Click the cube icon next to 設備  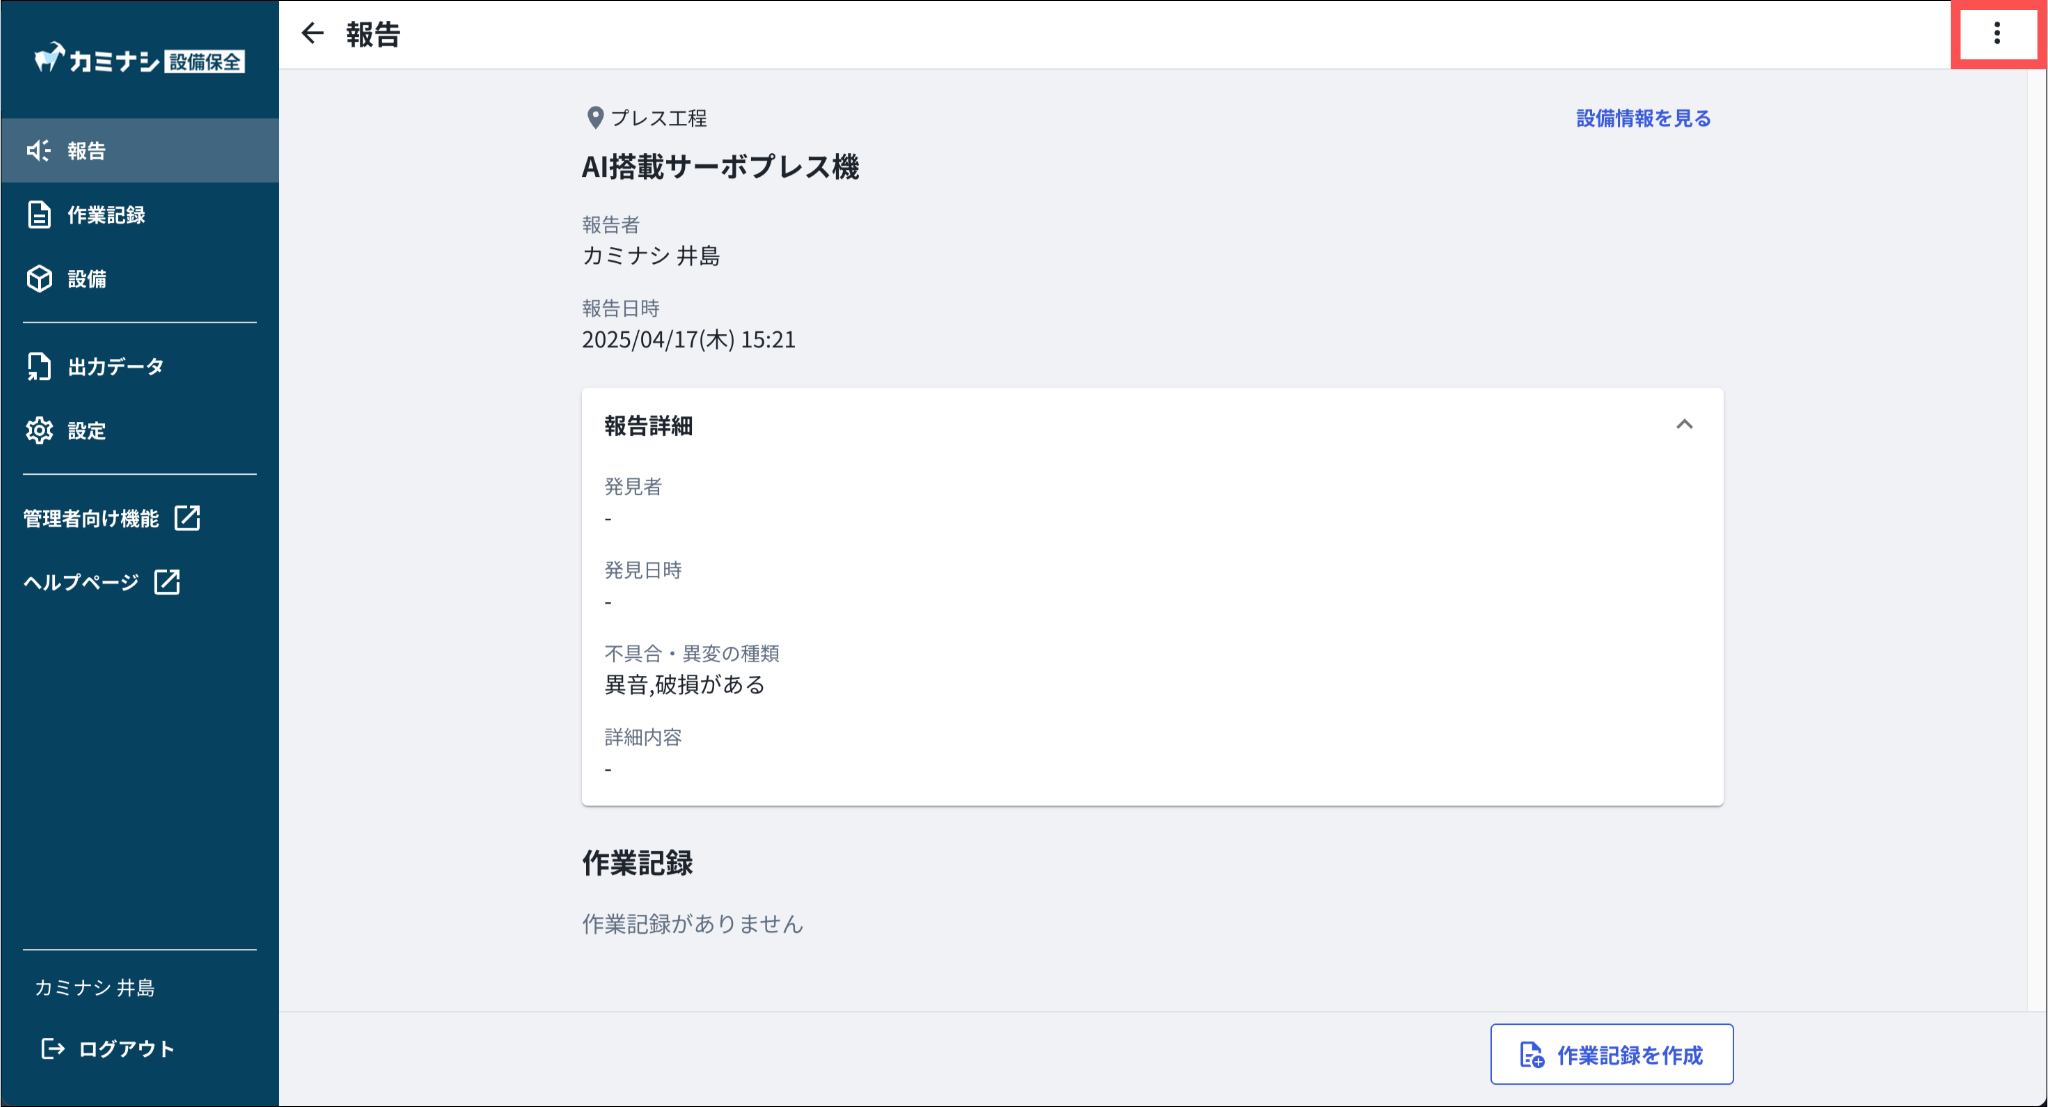click(39, 279)
